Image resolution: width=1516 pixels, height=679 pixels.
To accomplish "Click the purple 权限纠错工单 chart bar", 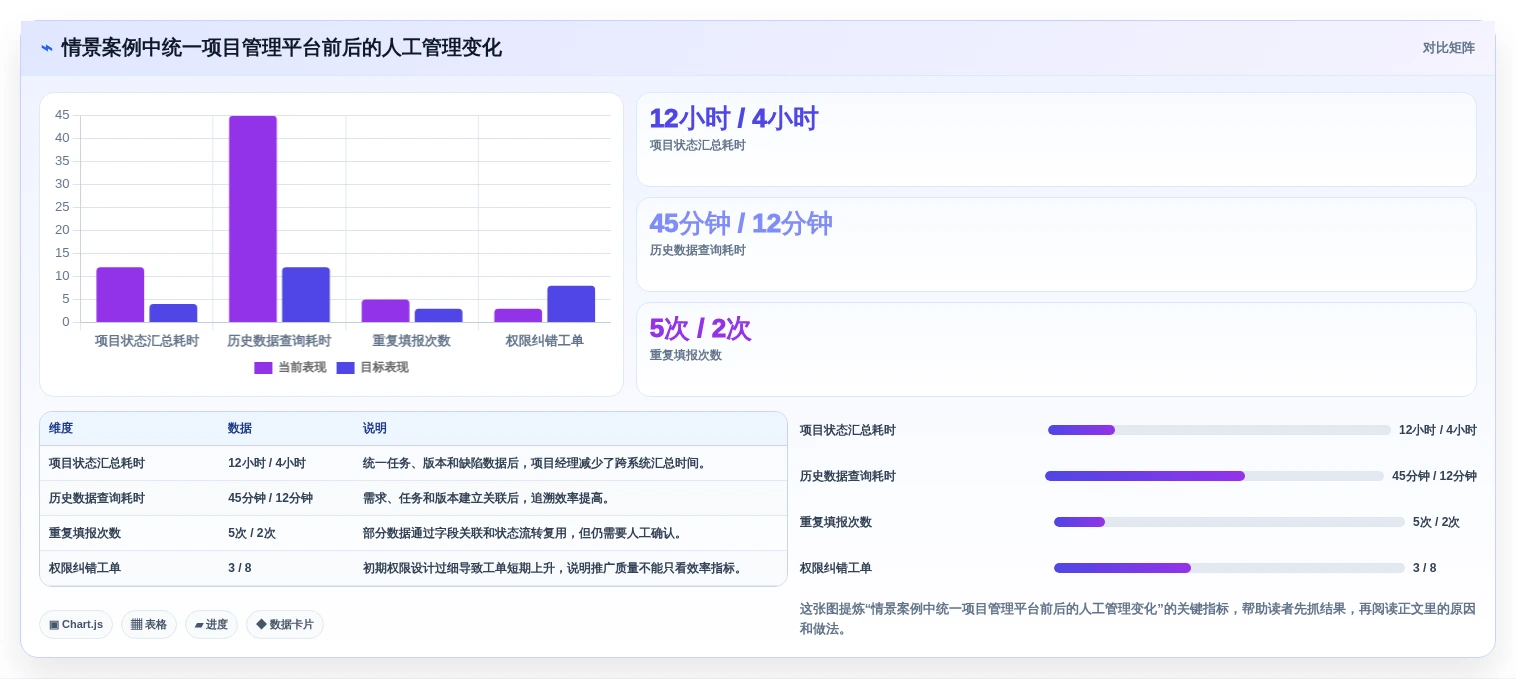I will click(518, 315).
